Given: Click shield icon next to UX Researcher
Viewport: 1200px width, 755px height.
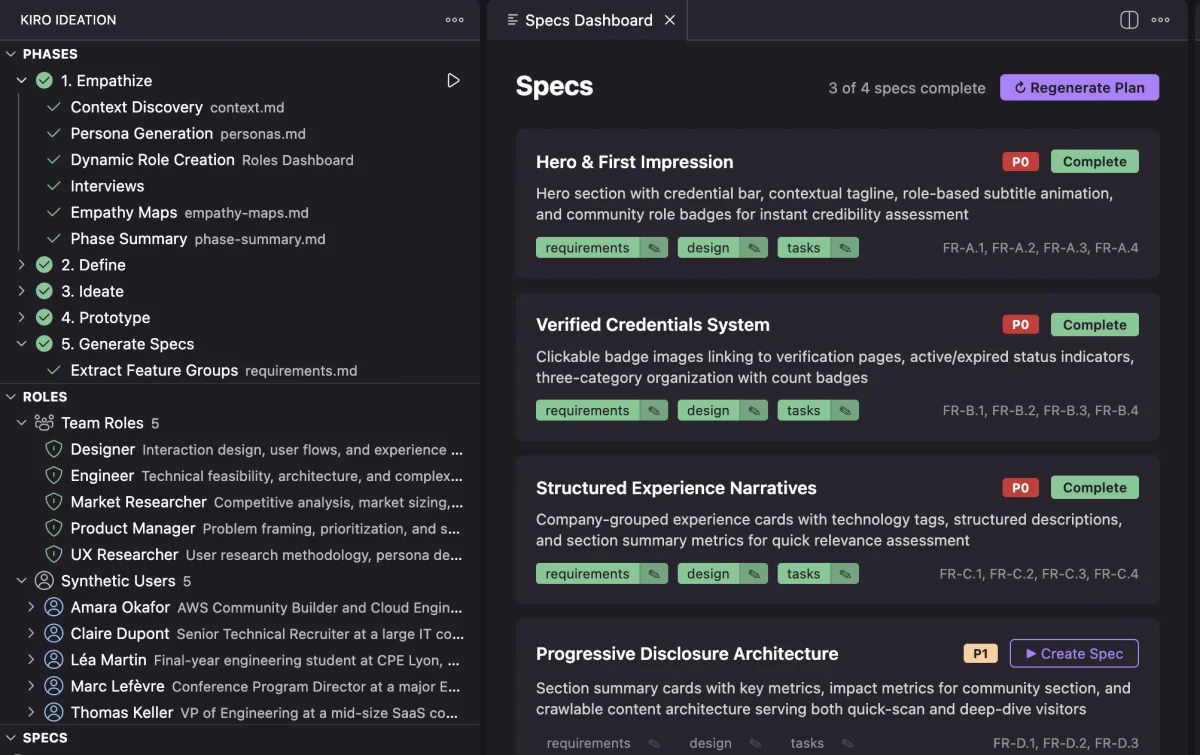Looking at the screenshot, I should tap(54, 554).
